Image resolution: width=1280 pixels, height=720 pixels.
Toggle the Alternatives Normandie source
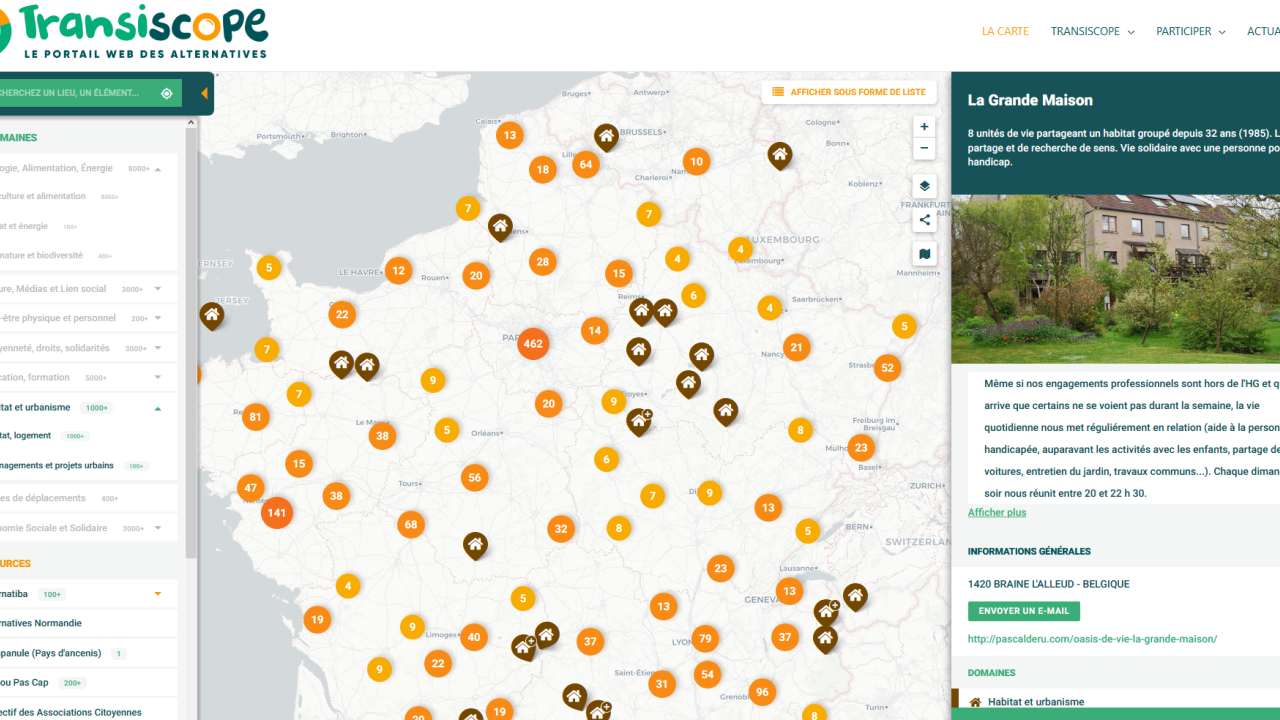click(x=45, y=623)
